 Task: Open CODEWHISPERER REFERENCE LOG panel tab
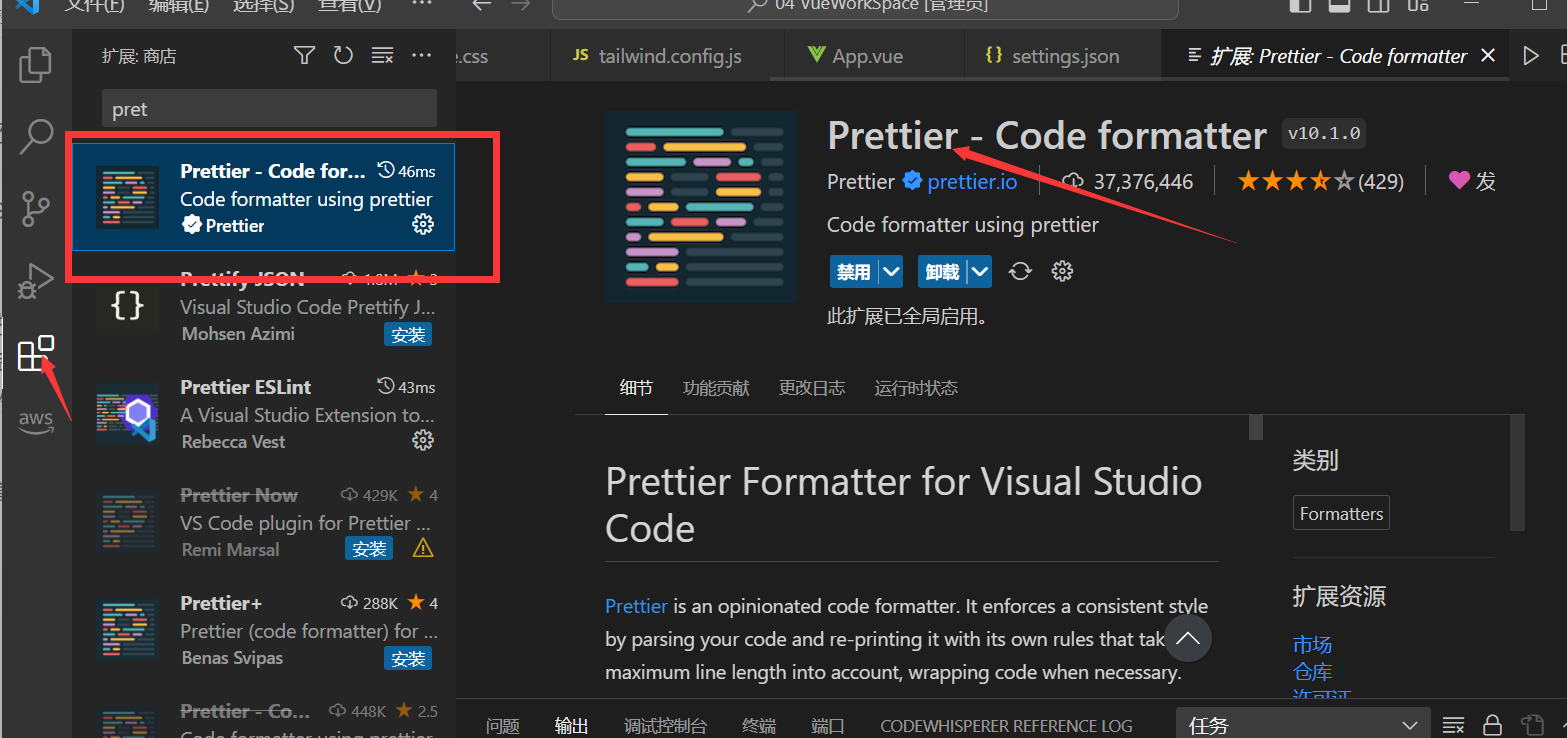click(1006, 726)
